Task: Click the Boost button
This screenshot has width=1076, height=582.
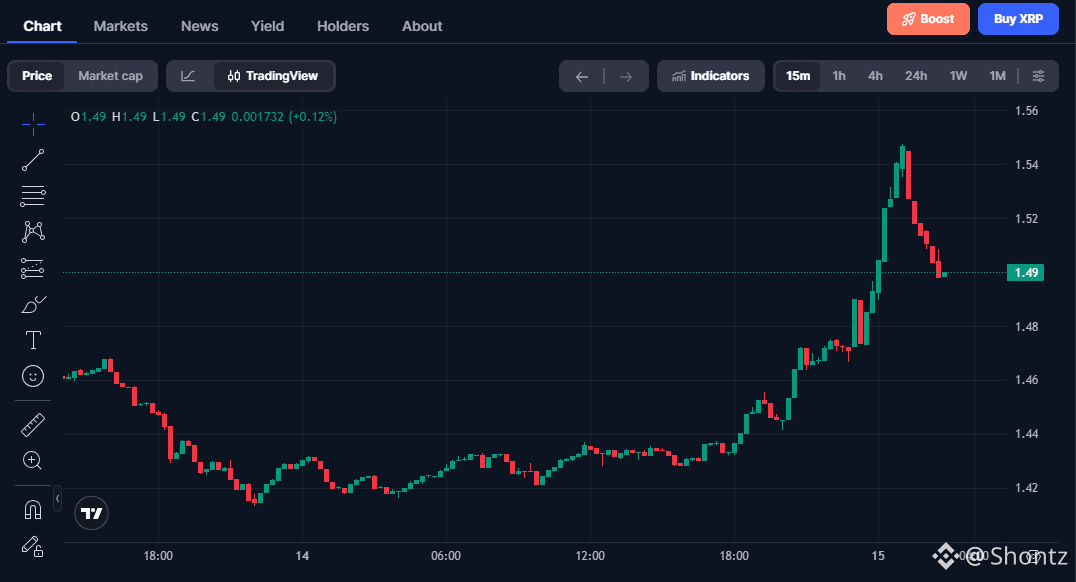Action: tap(928, 19)
